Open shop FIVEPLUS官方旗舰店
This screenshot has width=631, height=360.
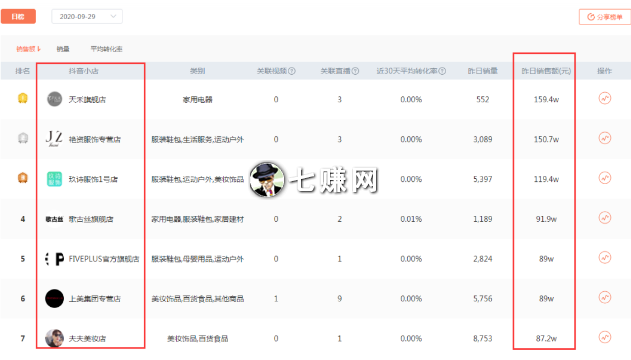(104, 259)
